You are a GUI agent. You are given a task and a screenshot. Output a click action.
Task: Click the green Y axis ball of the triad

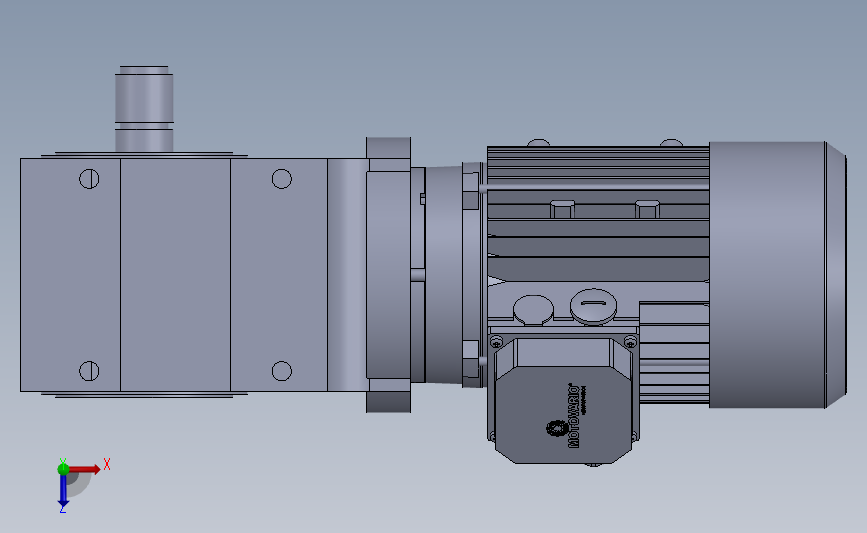pos(63,469)
